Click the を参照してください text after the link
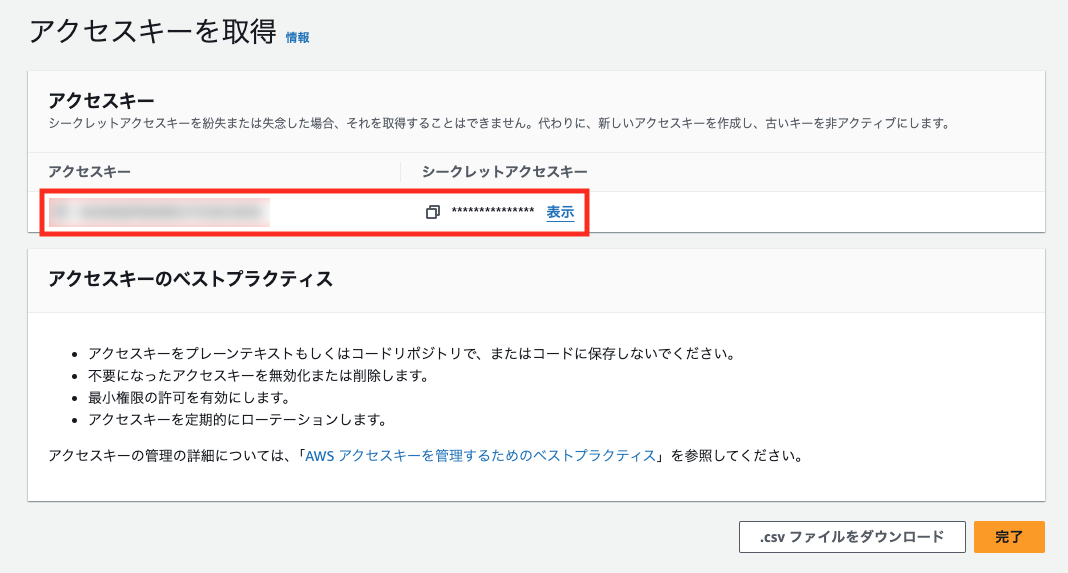The height and width of the screenshot is (573, 1068). [x=735, y=456]
